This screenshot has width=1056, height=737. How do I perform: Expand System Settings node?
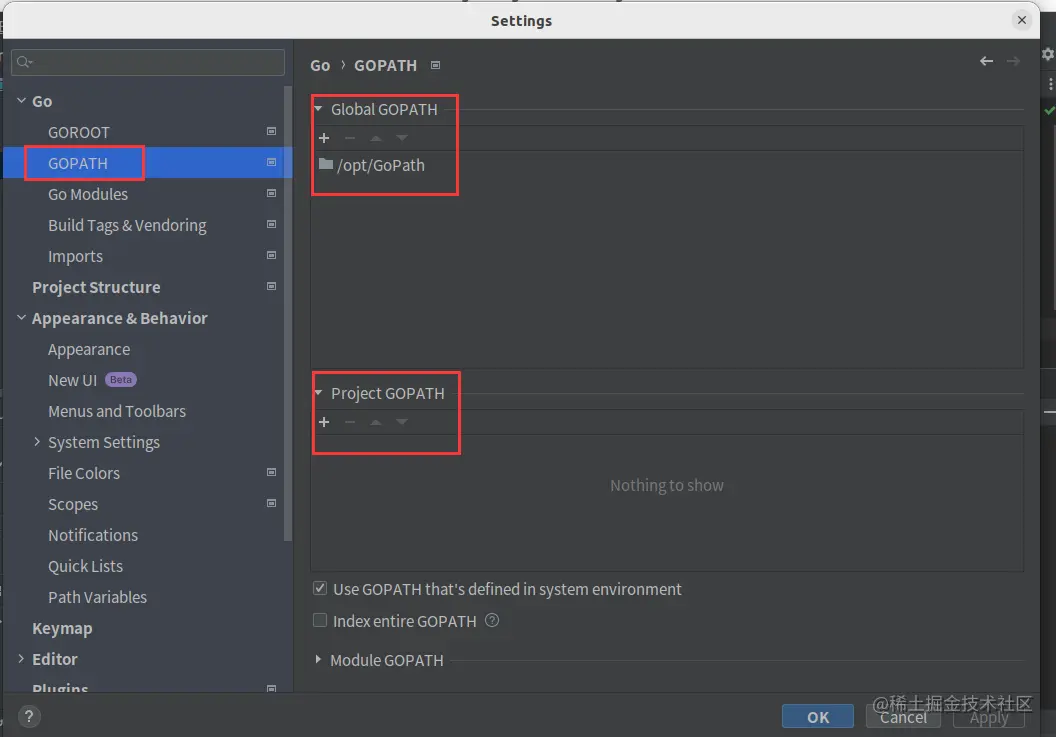point(37,441)
